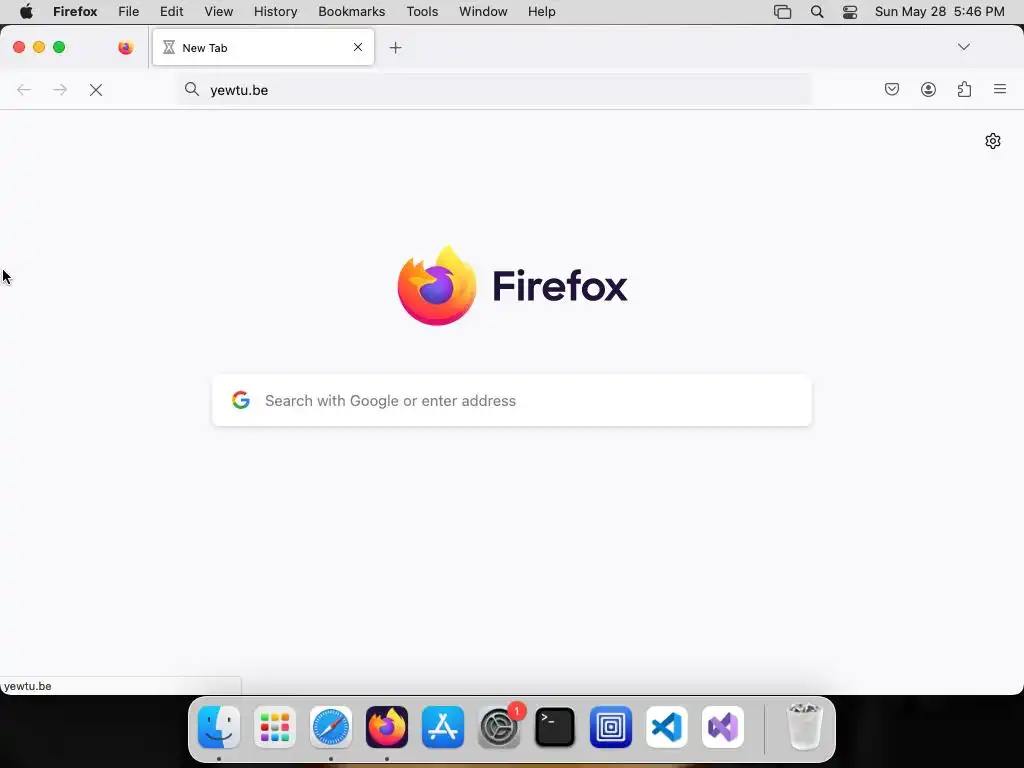The height and width of the screenshot is (768, 1024).
Task: Click the screen mirroring menu bar icon
Action: click(782, 12)
